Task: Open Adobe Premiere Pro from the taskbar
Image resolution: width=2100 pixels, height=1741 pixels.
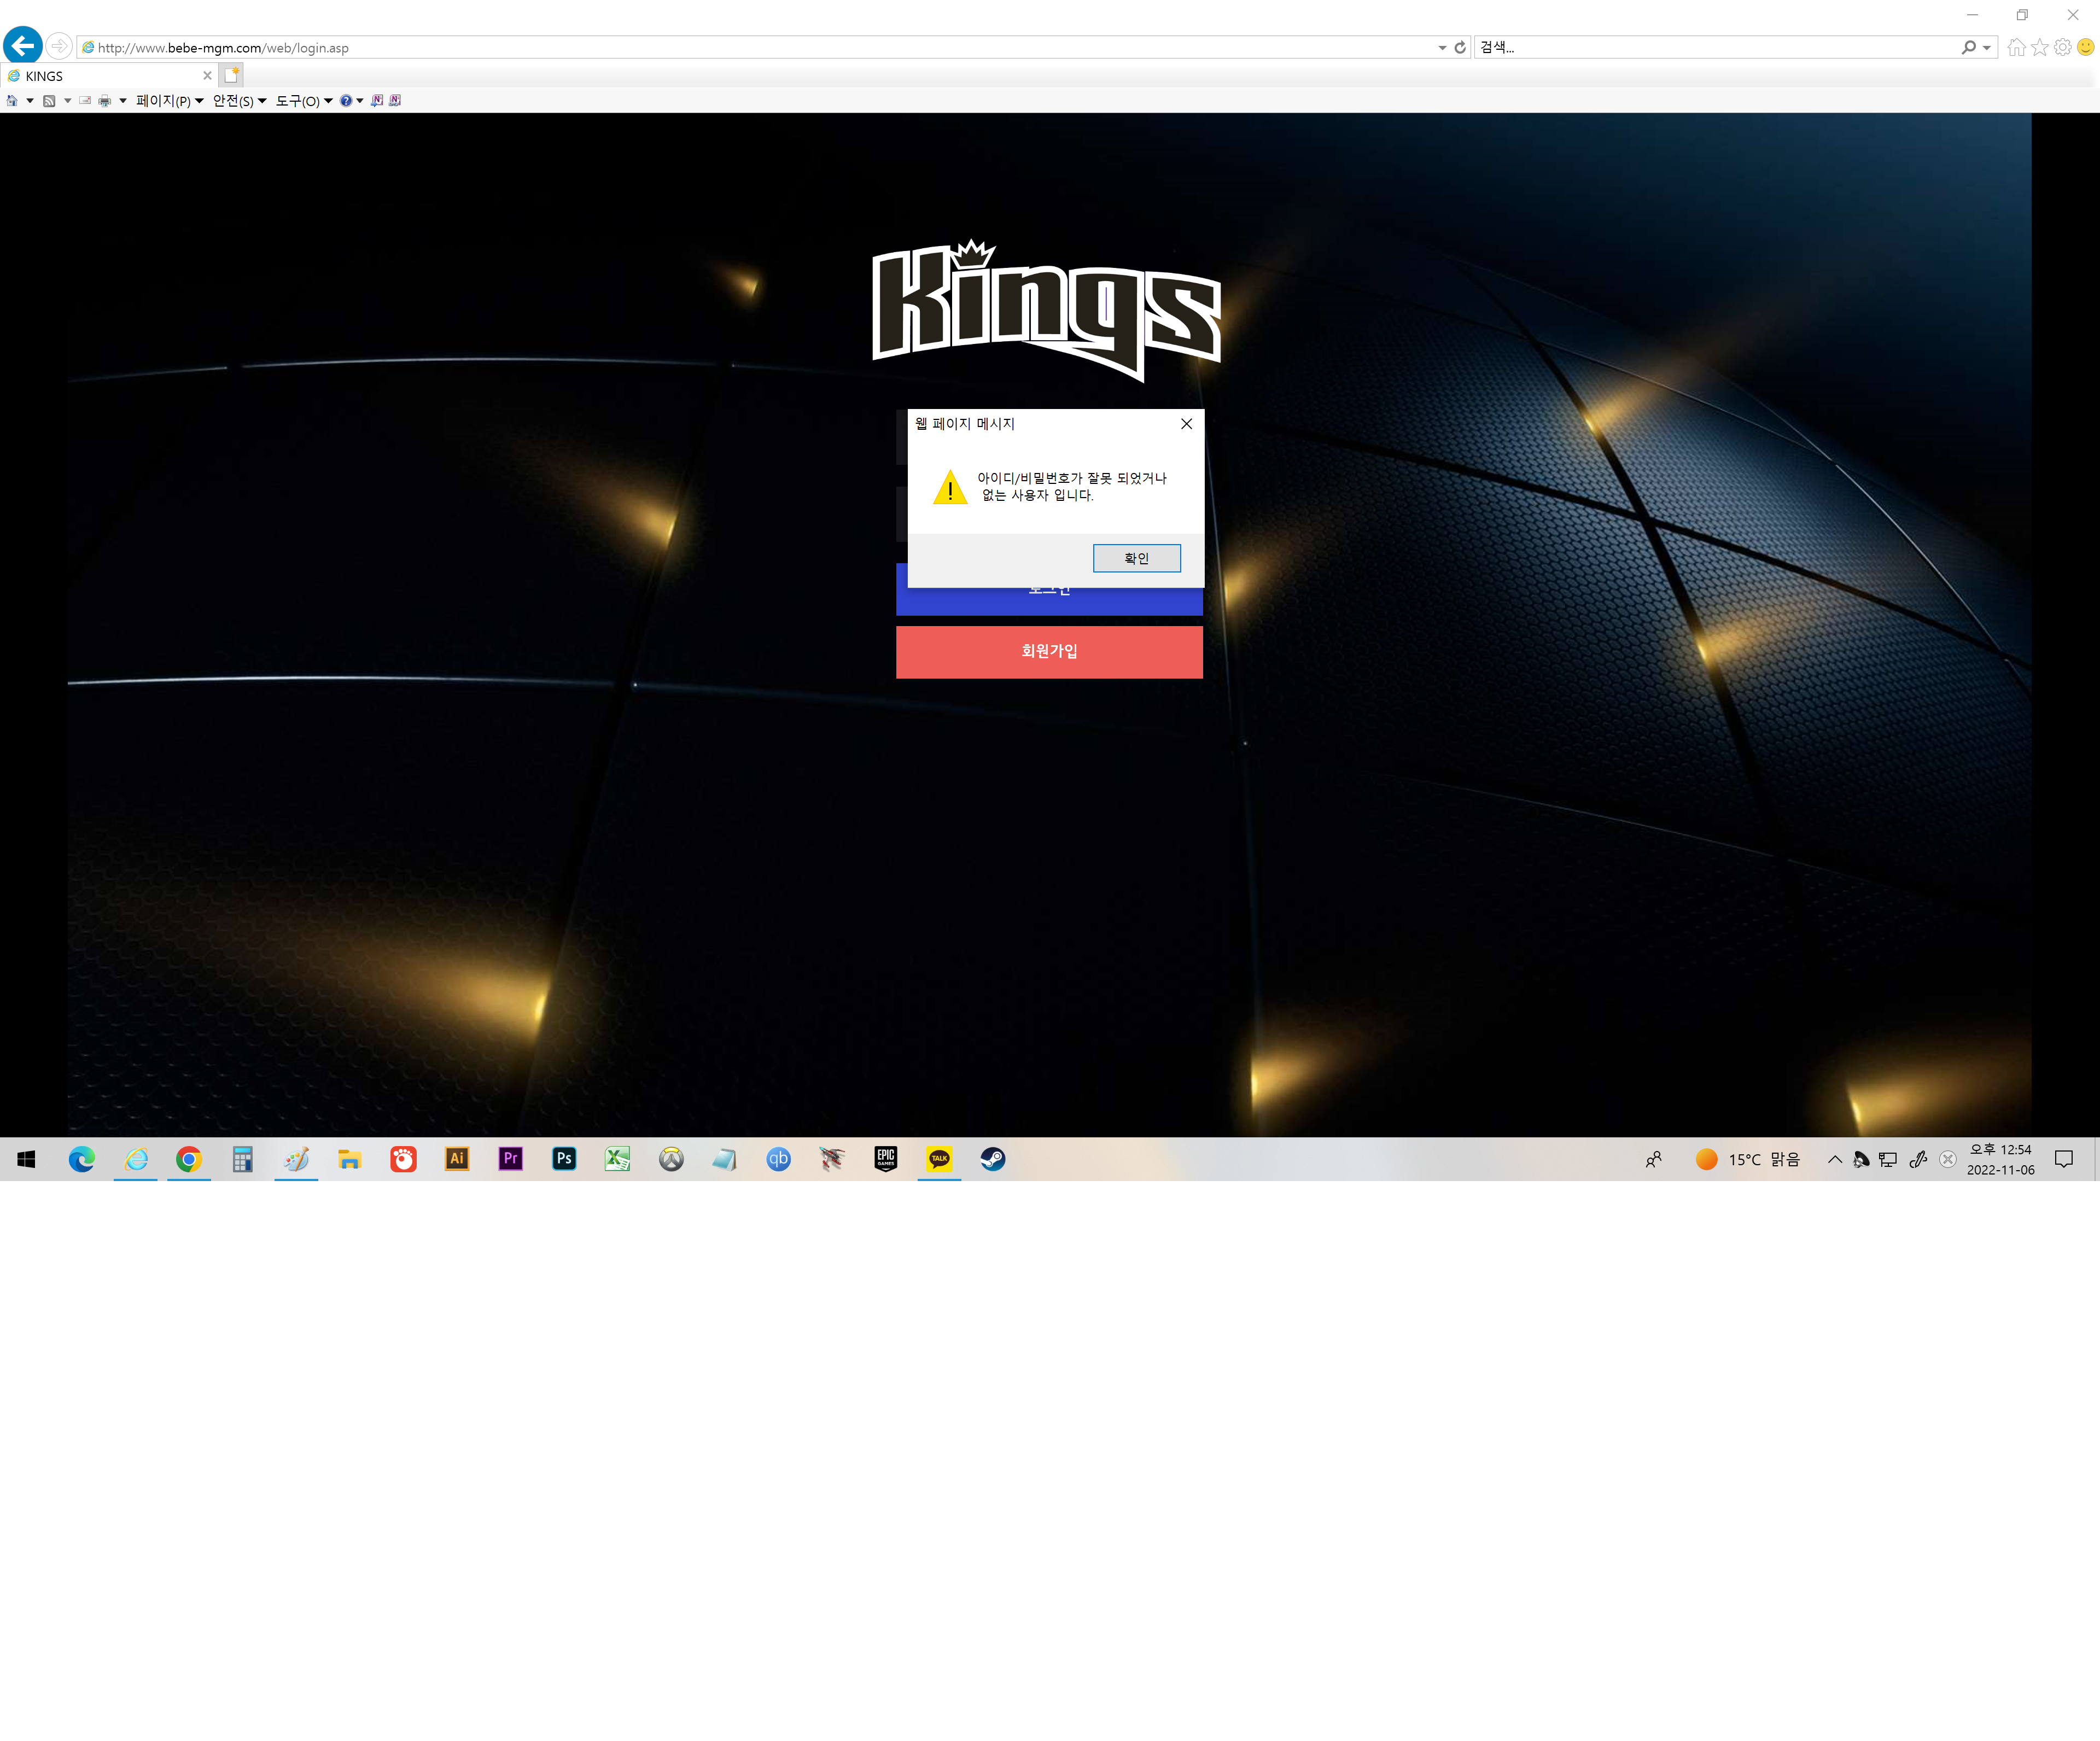Action: pyautogui.click(x=511, y=1159)
